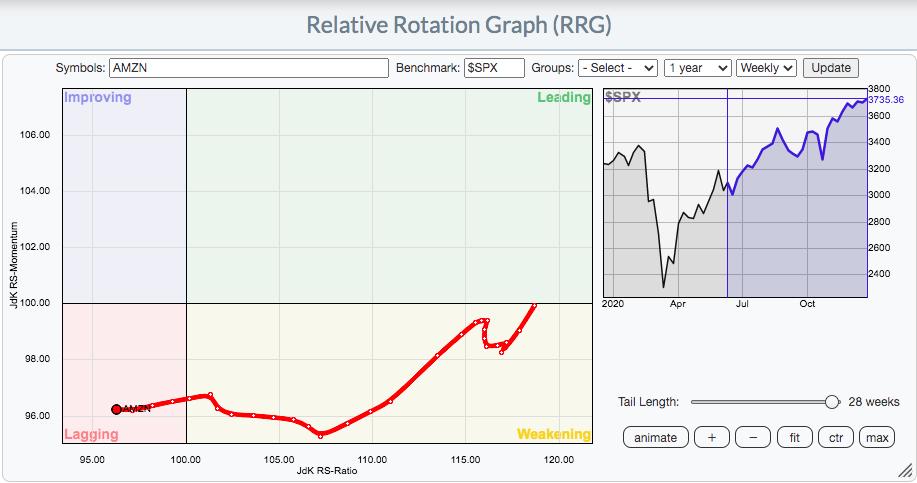The height and width of the screenshot is (483, 917).
Task: Expand the Weekly period dropdown
Action: click(x=766, y=68)
